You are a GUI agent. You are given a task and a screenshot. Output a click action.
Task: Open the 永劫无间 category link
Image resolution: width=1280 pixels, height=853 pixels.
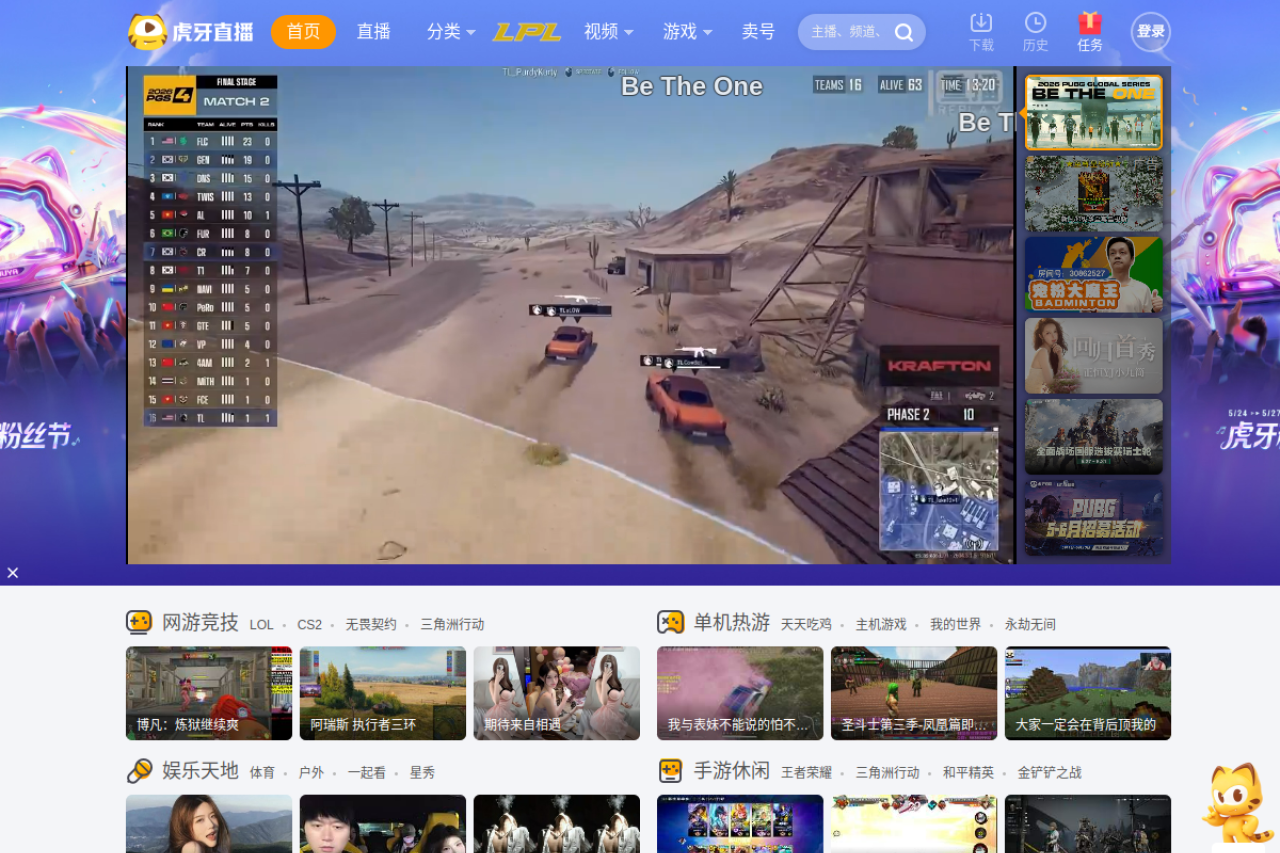[1031, 625]
